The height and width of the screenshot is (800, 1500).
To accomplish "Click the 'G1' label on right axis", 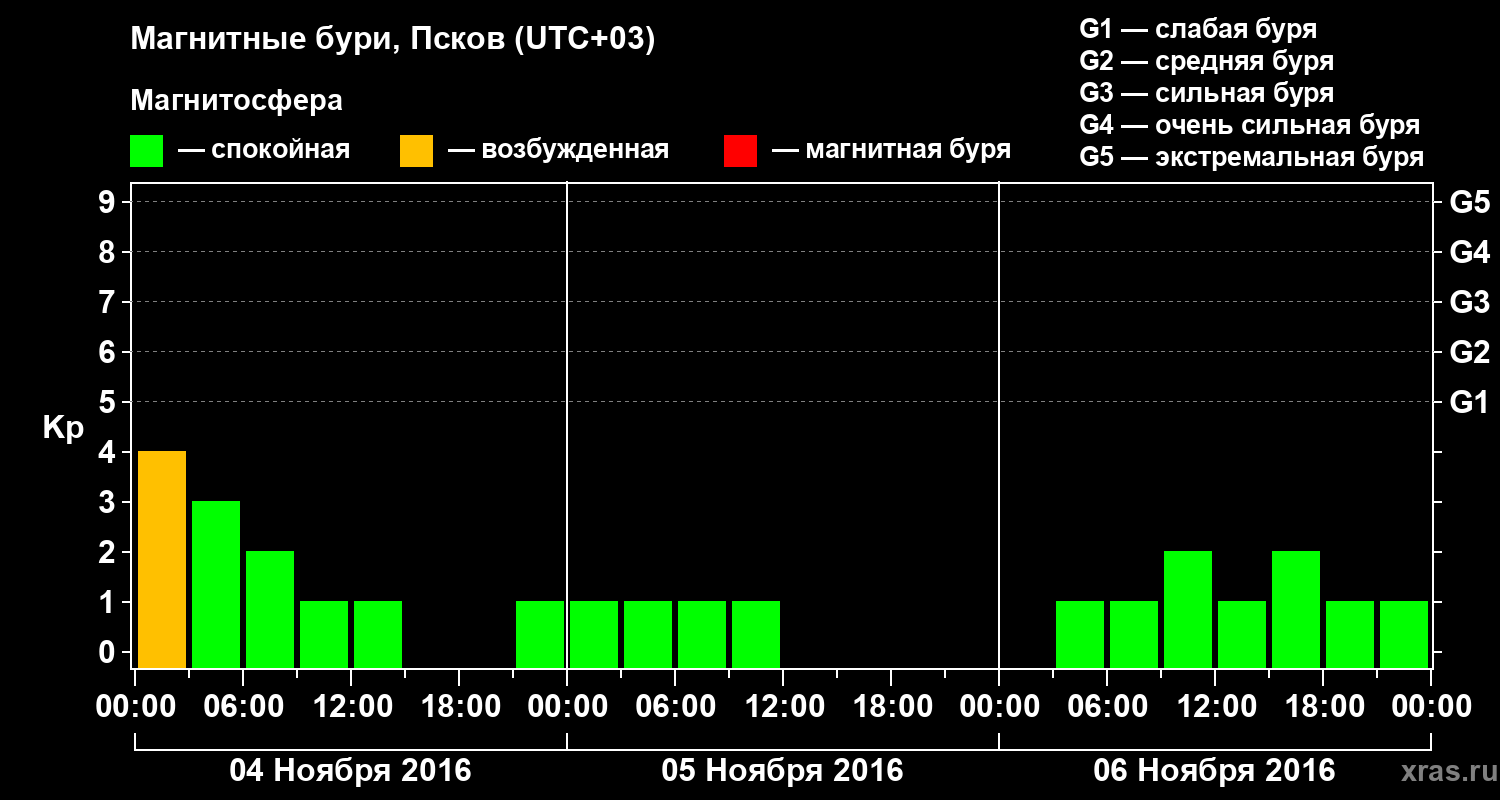I will [1469, 402].
